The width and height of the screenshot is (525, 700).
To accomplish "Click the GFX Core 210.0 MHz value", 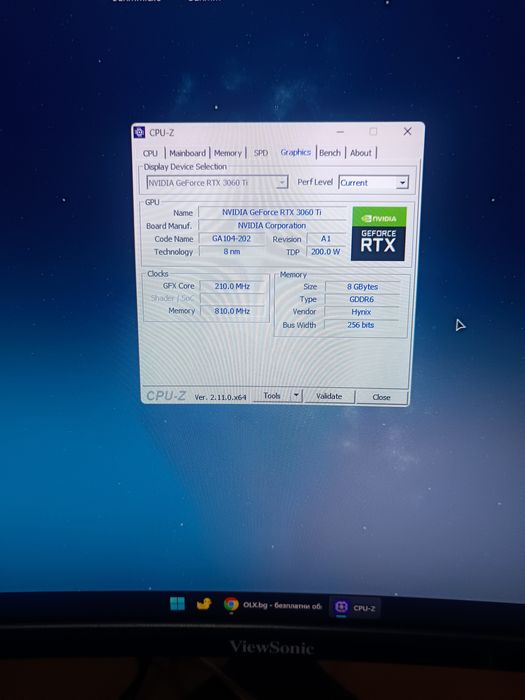I will [232, 286].
